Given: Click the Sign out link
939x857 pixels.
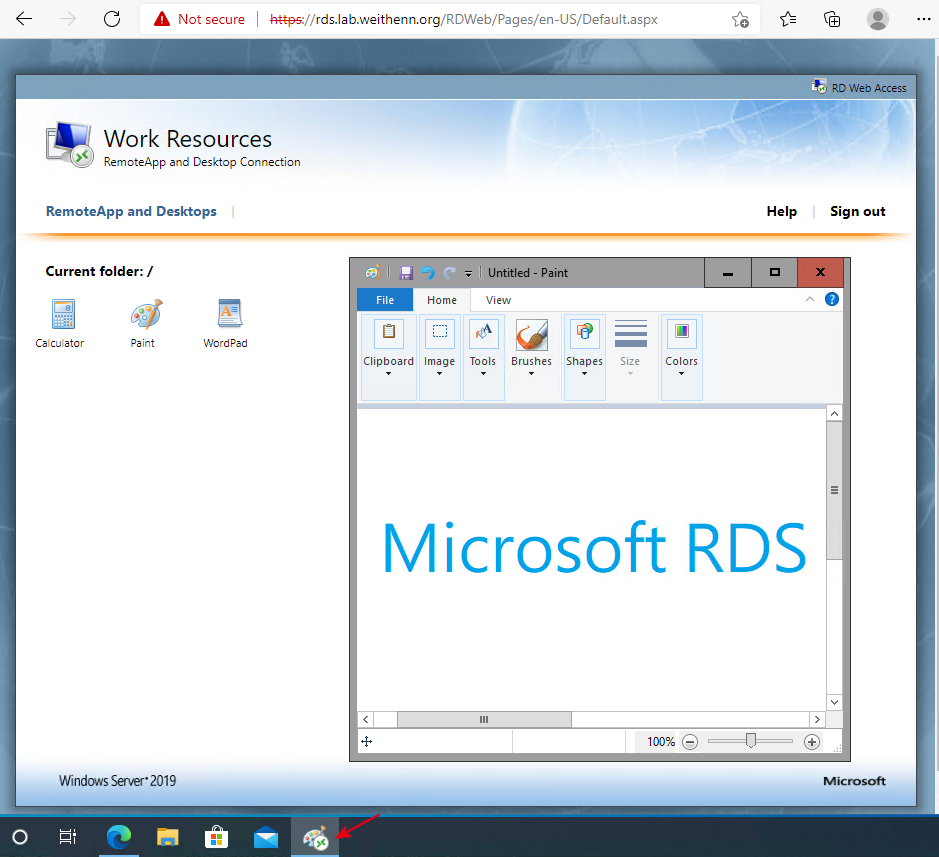Looking at the screenshot, I should pos(858,211).
